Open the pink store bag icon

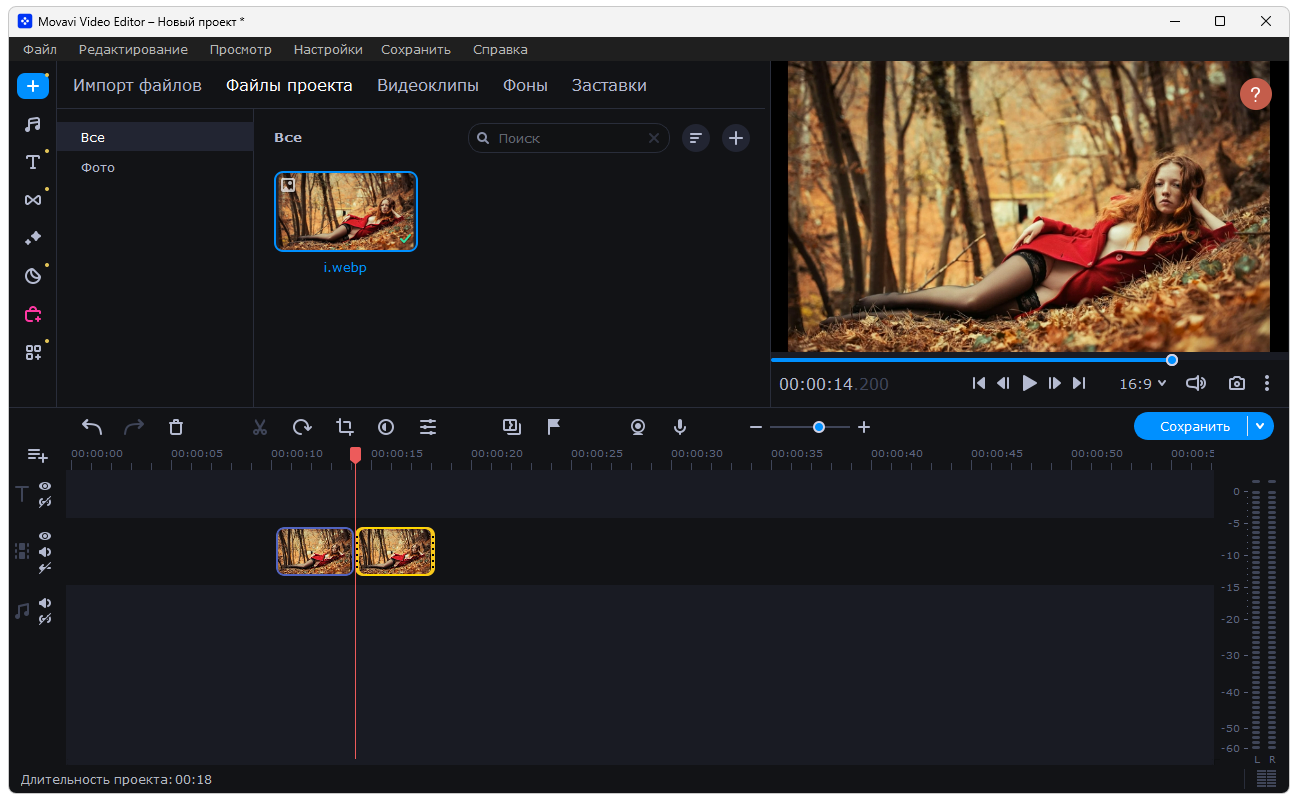pos(33,314)
